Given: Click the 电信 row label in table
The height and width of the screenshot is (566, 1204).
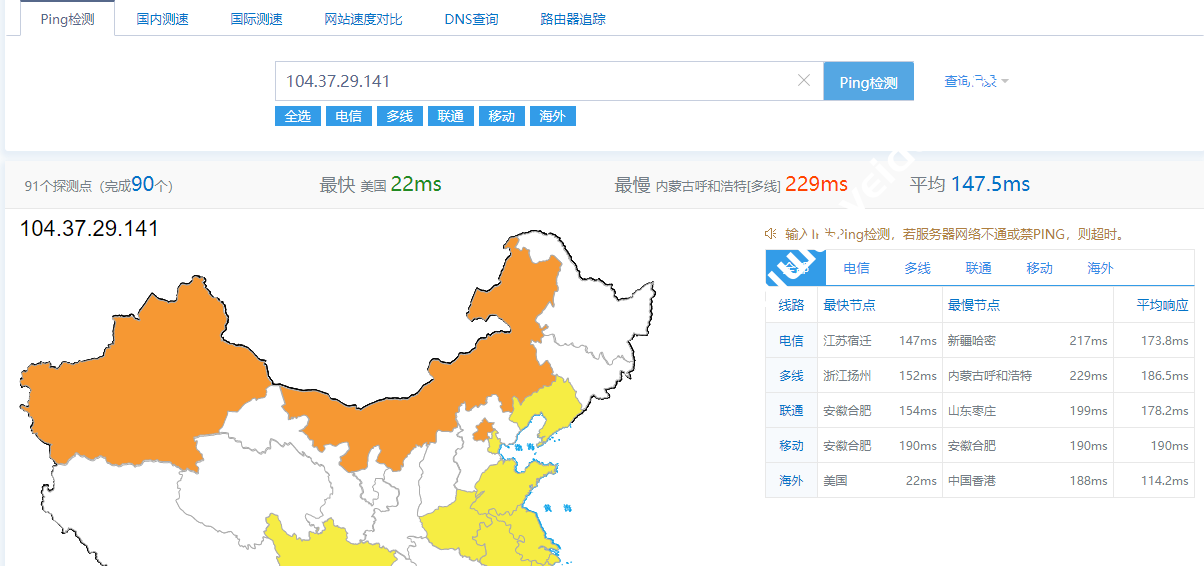Looking at the screenshot, I should (791, 341).
